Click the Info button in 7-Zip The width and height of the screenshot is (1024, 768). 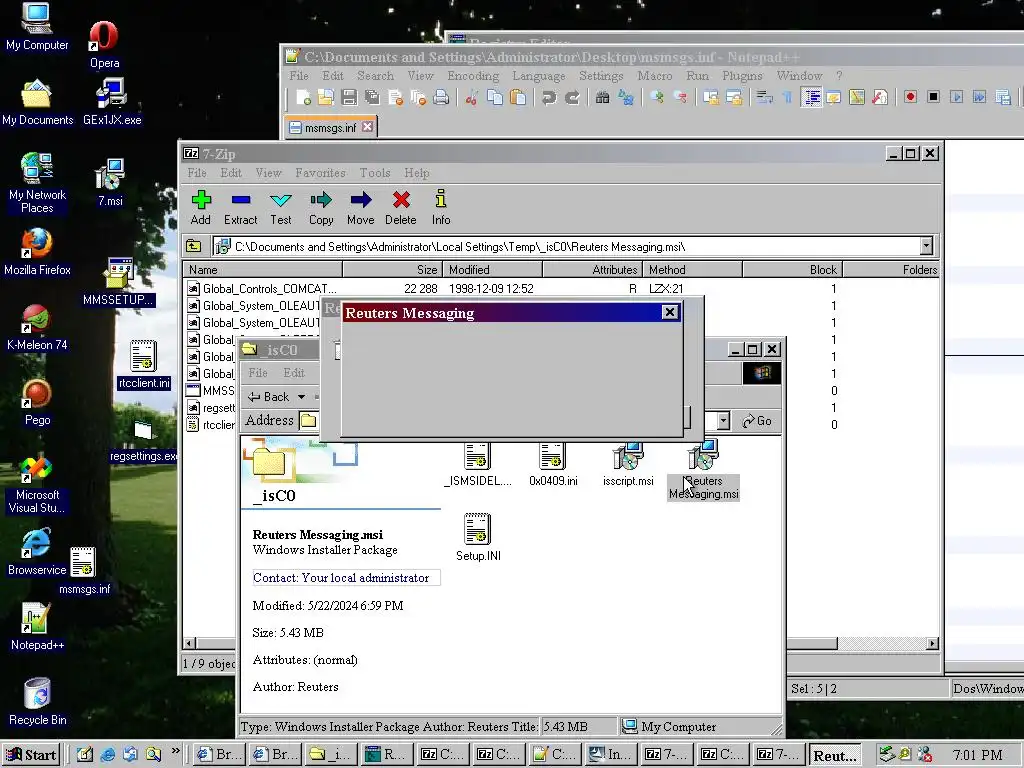pyautogui.click(x=441, y=208)
